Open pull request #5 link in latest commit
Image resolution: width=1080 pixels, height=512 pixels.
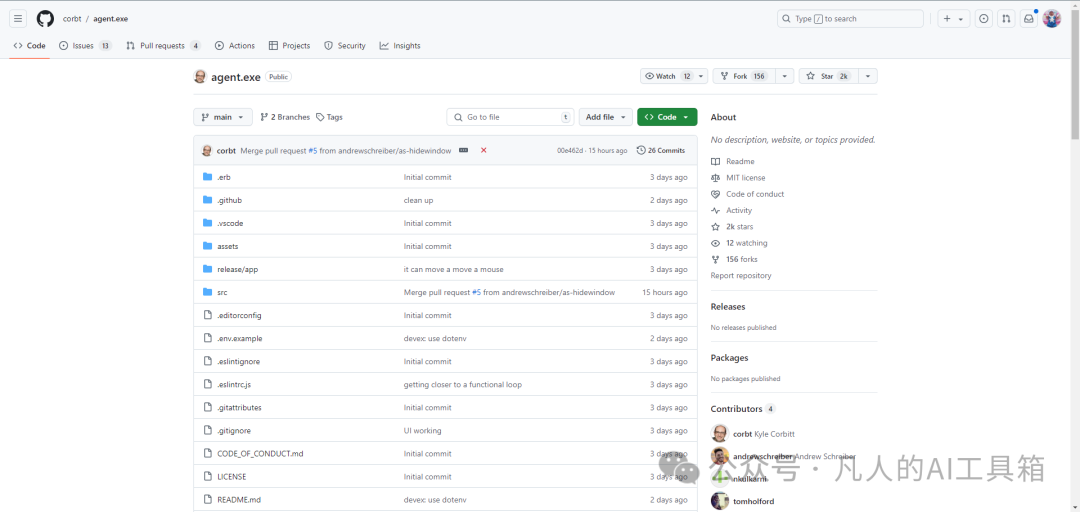[313, 150]
